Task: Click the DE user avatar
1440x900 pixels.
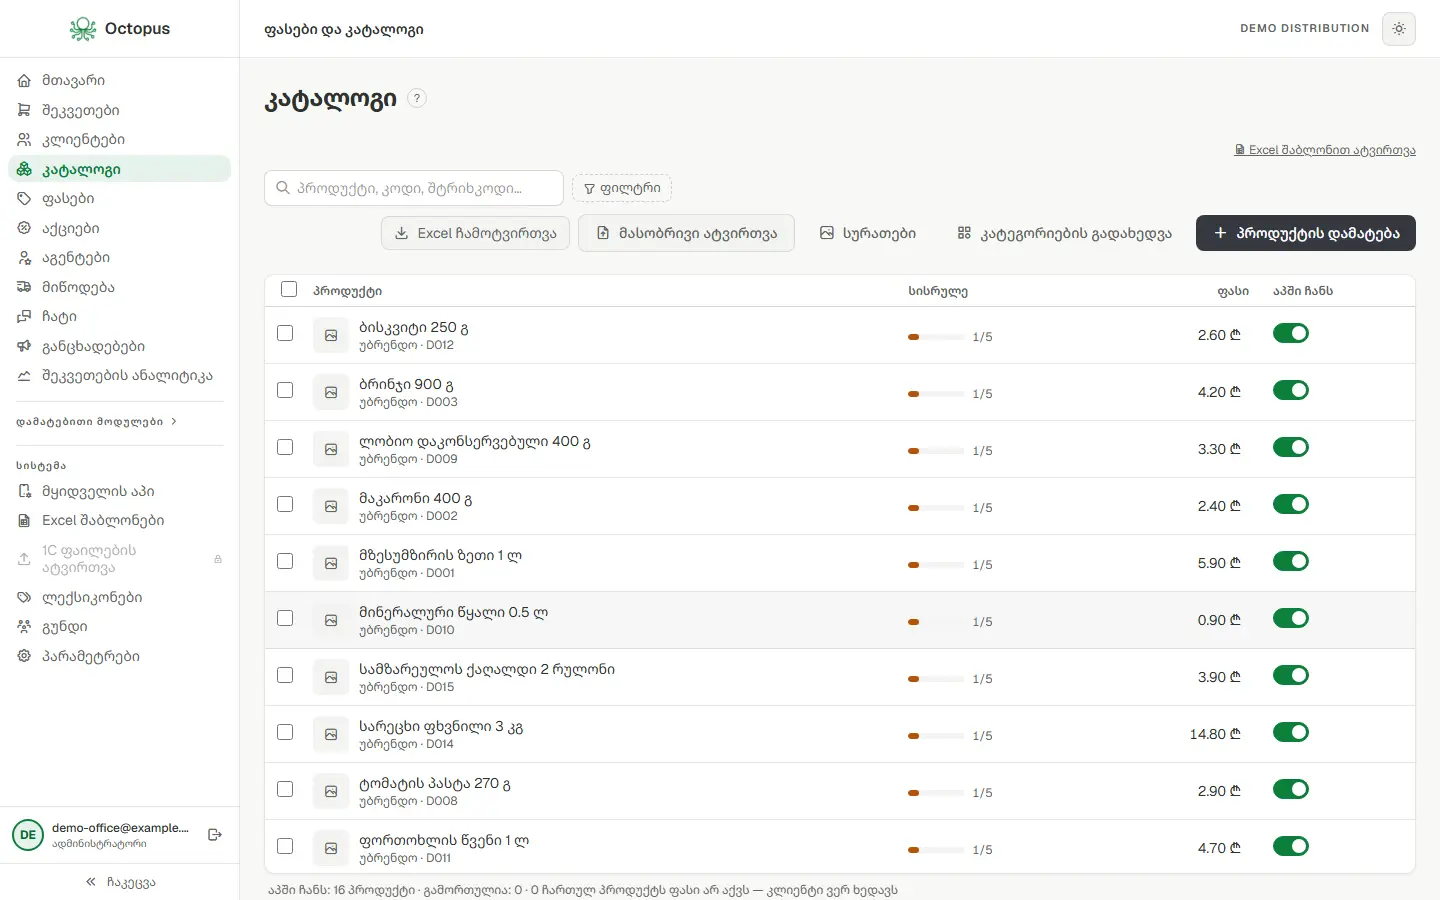Action: (28, 835)
